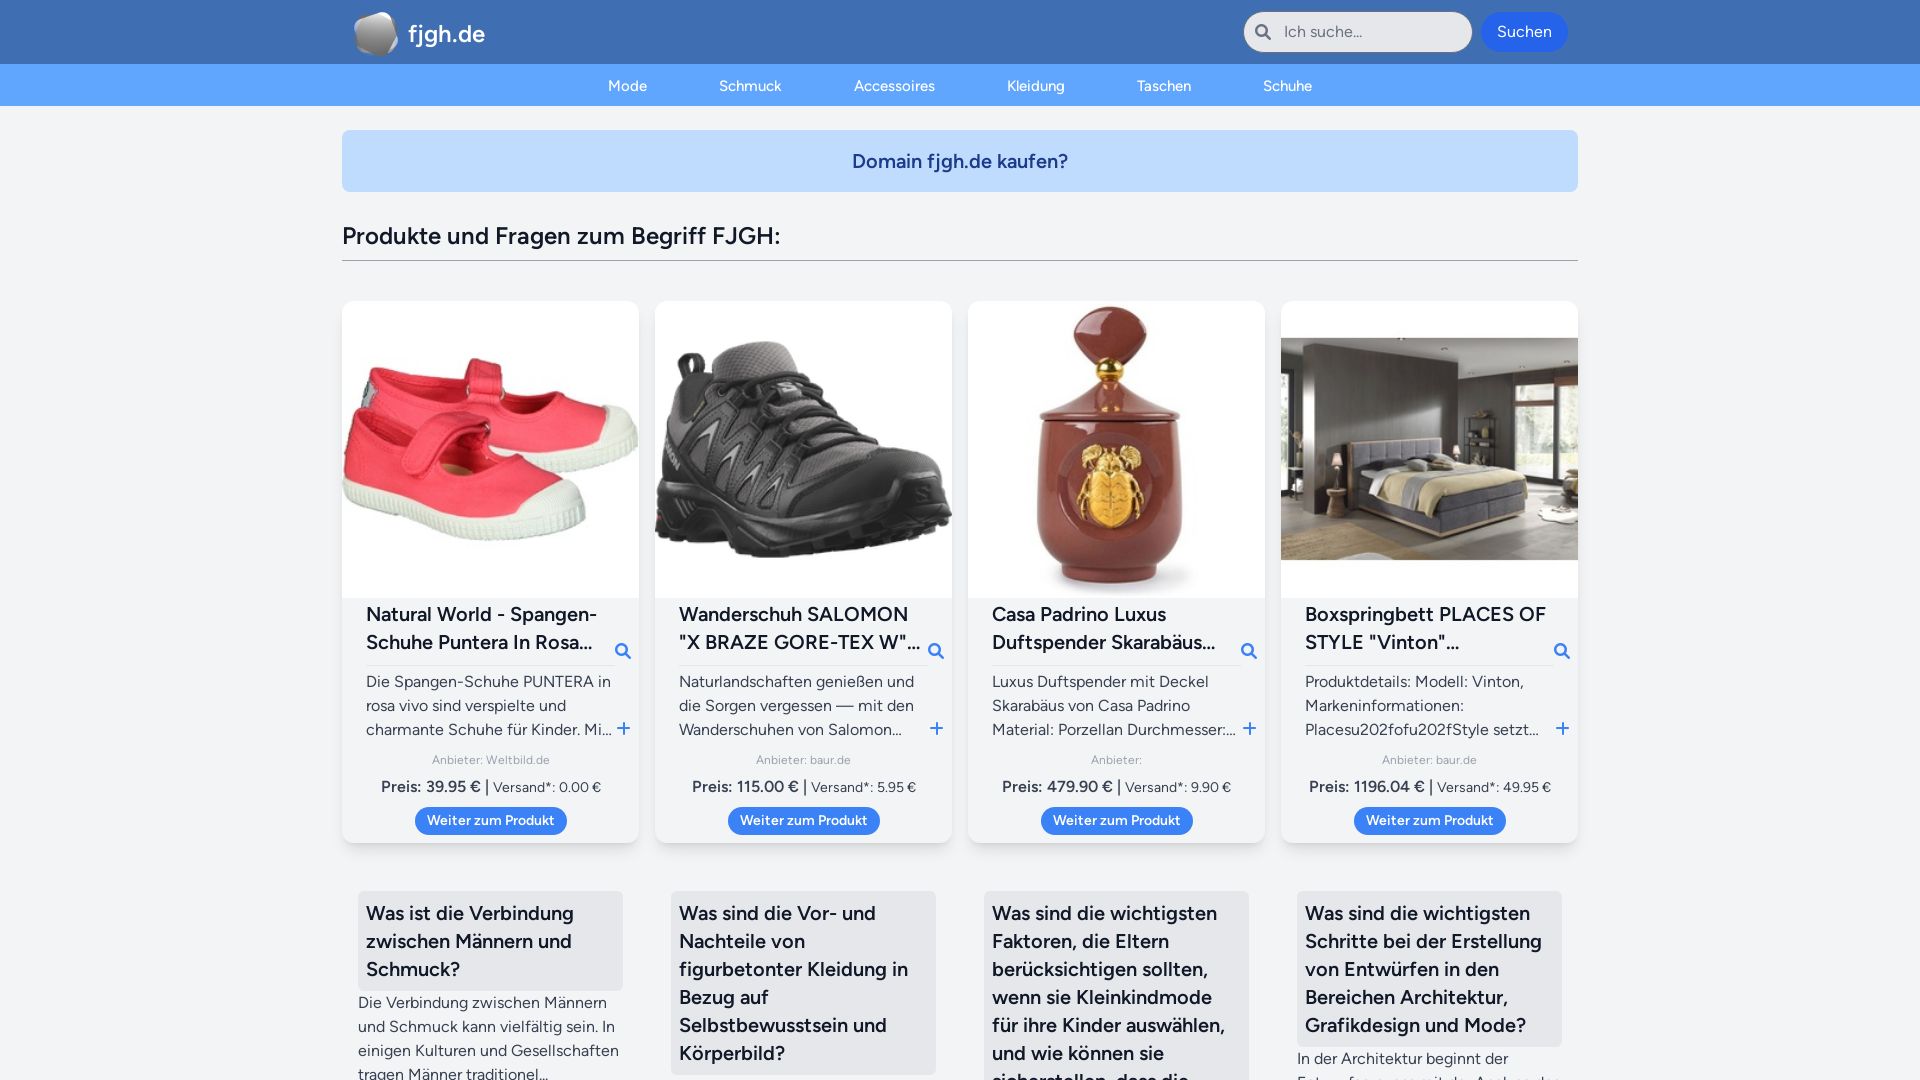1920x1080 pixels.
Task: Click 'Versand*: 49.95 €' text
Action: [1494, 787]
